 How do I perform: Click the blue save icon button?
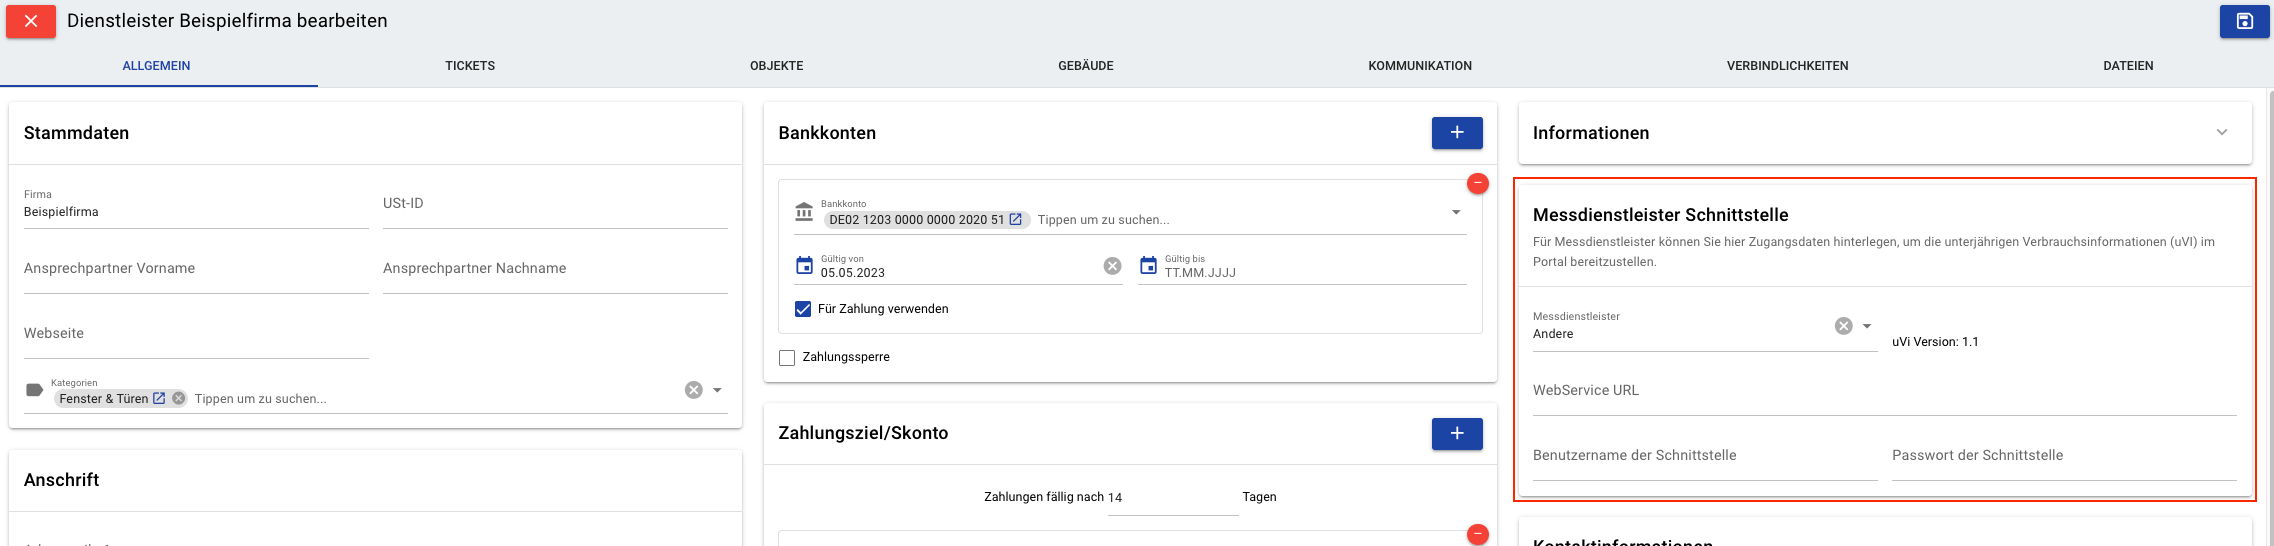2244,21
